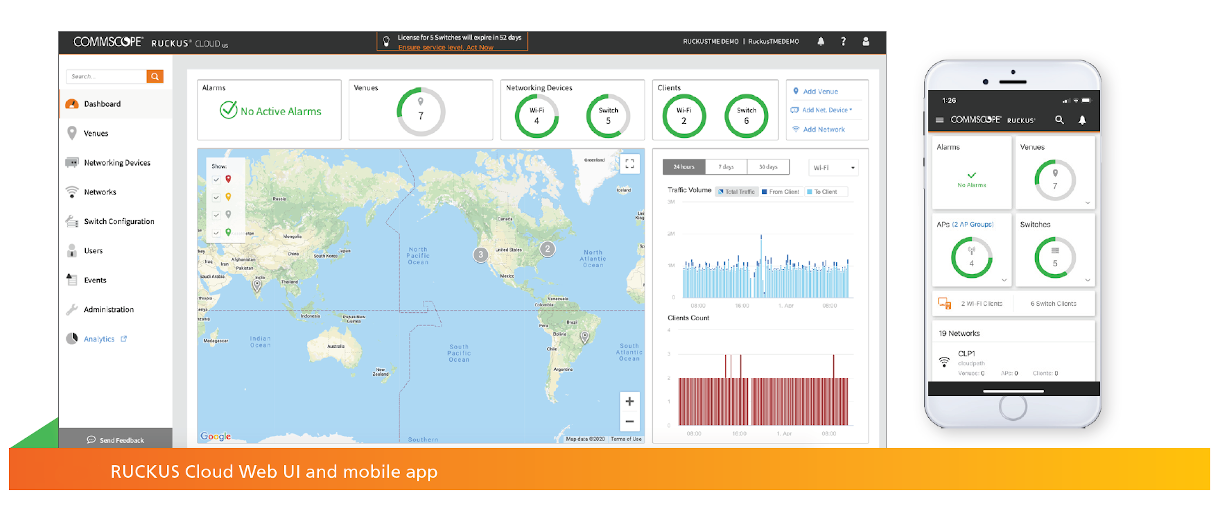Click the Ensure service level, Act Now link
Viewport: 1220px width, 520px height.
tap(446, 47)
